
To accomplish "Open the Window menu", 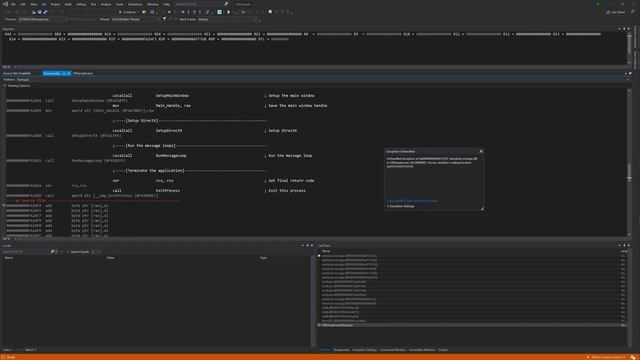I will 153,4.
